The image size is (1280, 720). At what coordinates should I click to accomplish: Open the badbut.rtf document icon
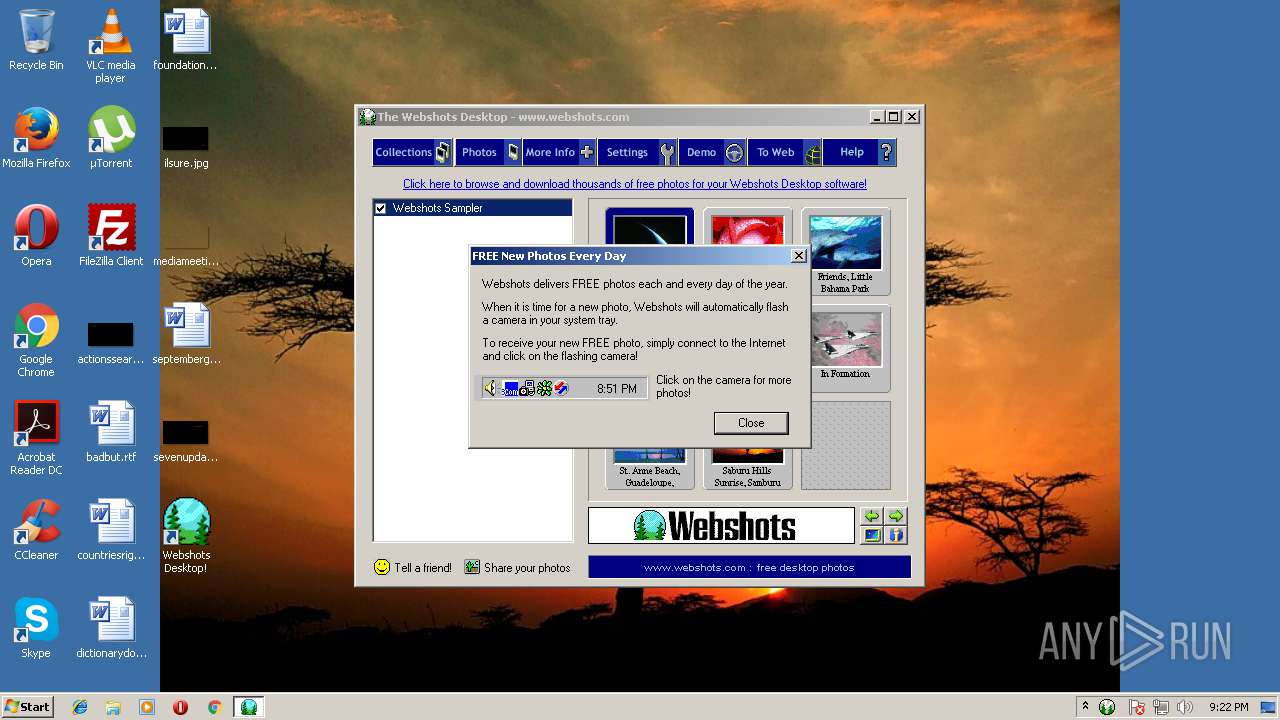coord(111,432)
